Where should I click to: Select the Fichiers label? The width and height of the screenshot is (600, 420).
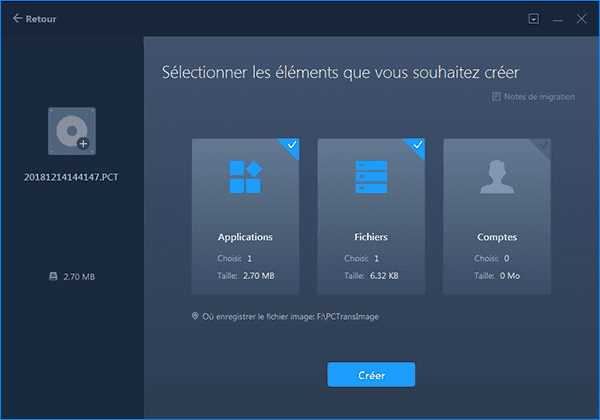(371, 237)
